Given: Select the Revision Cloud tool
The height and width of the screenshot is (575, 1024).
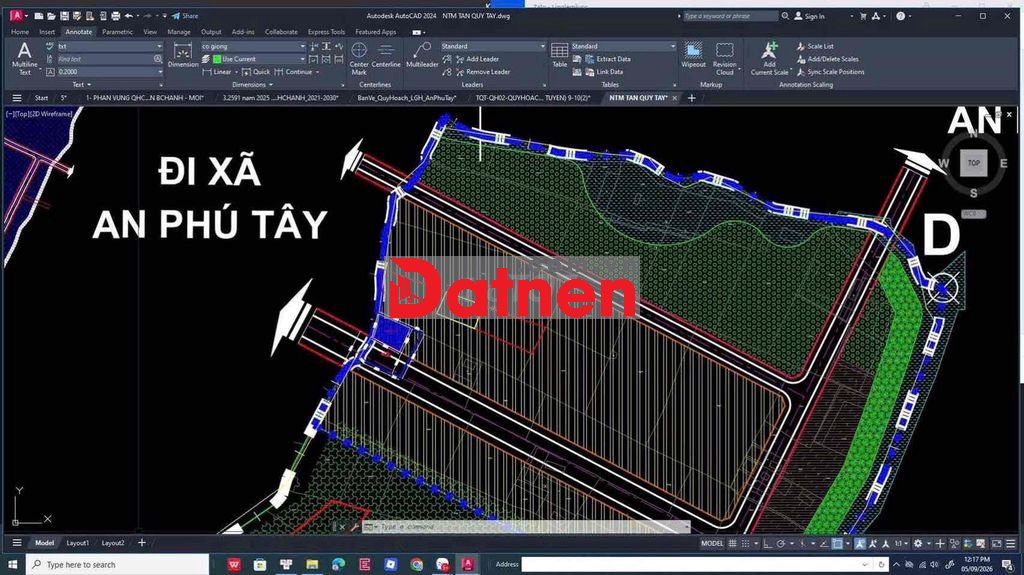Looking at the screenshot, I should [724, 58].
